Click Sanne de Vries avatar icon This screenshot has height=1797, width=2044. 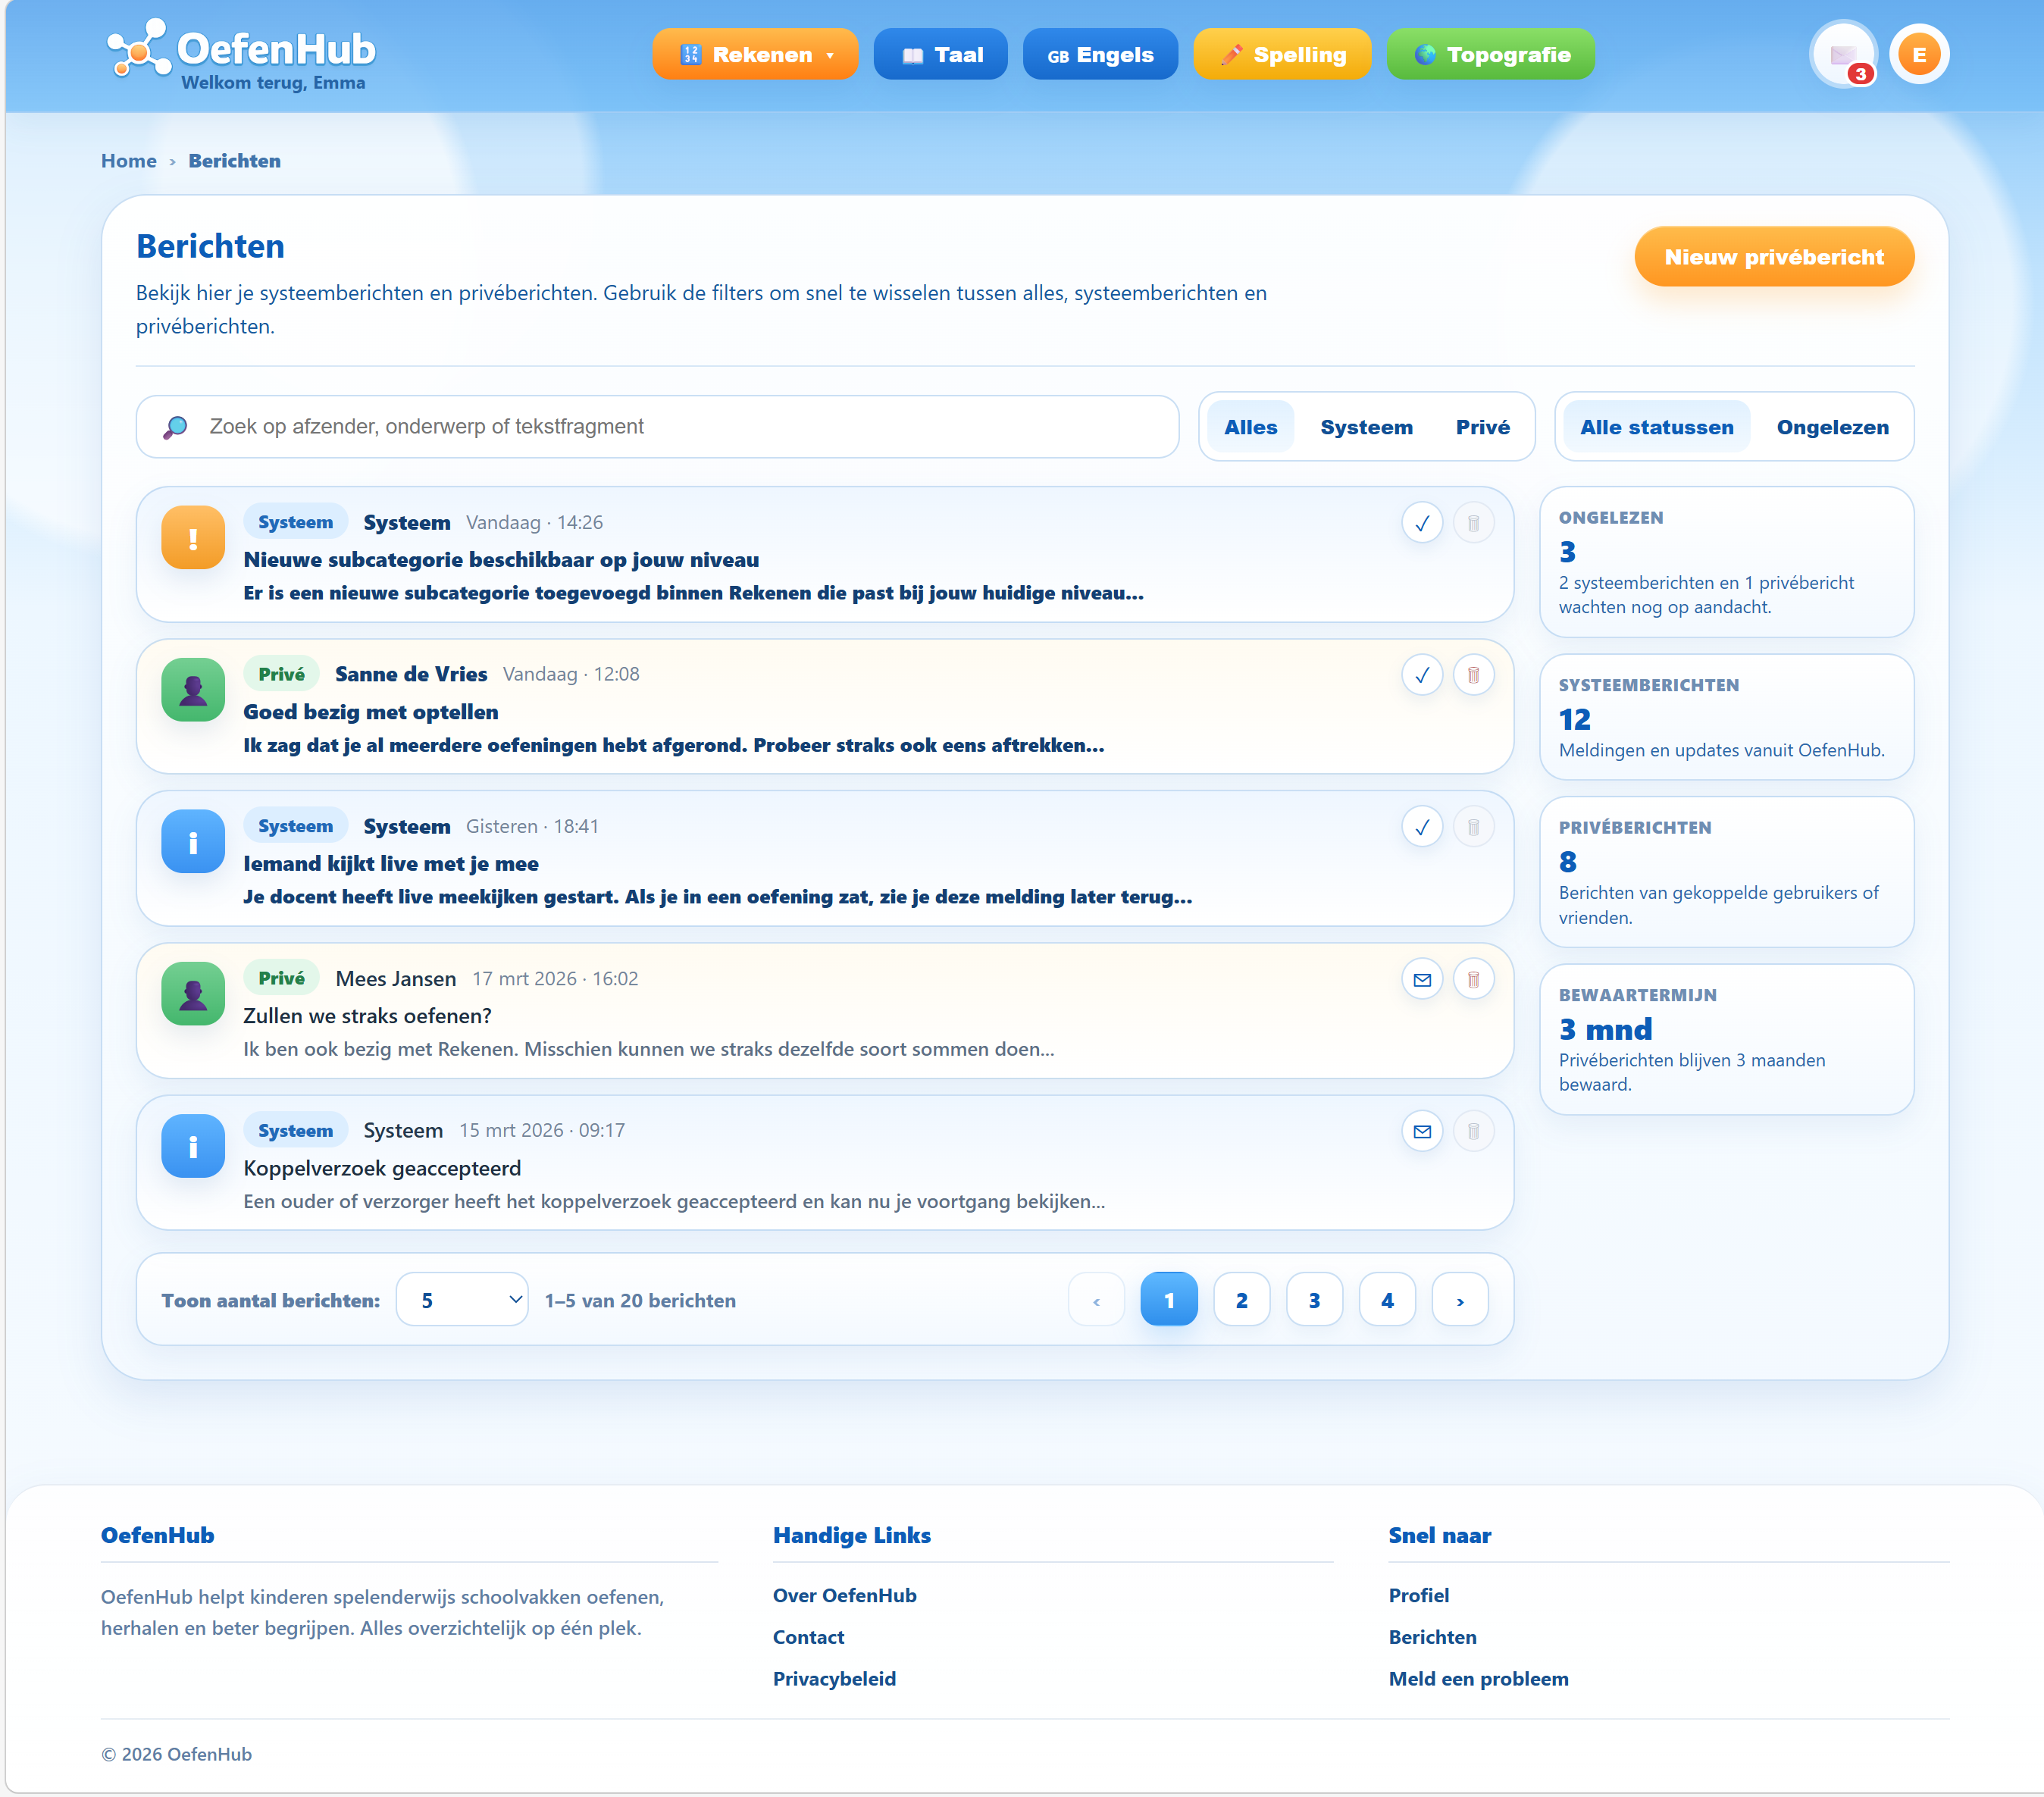(x=193, y=689)
